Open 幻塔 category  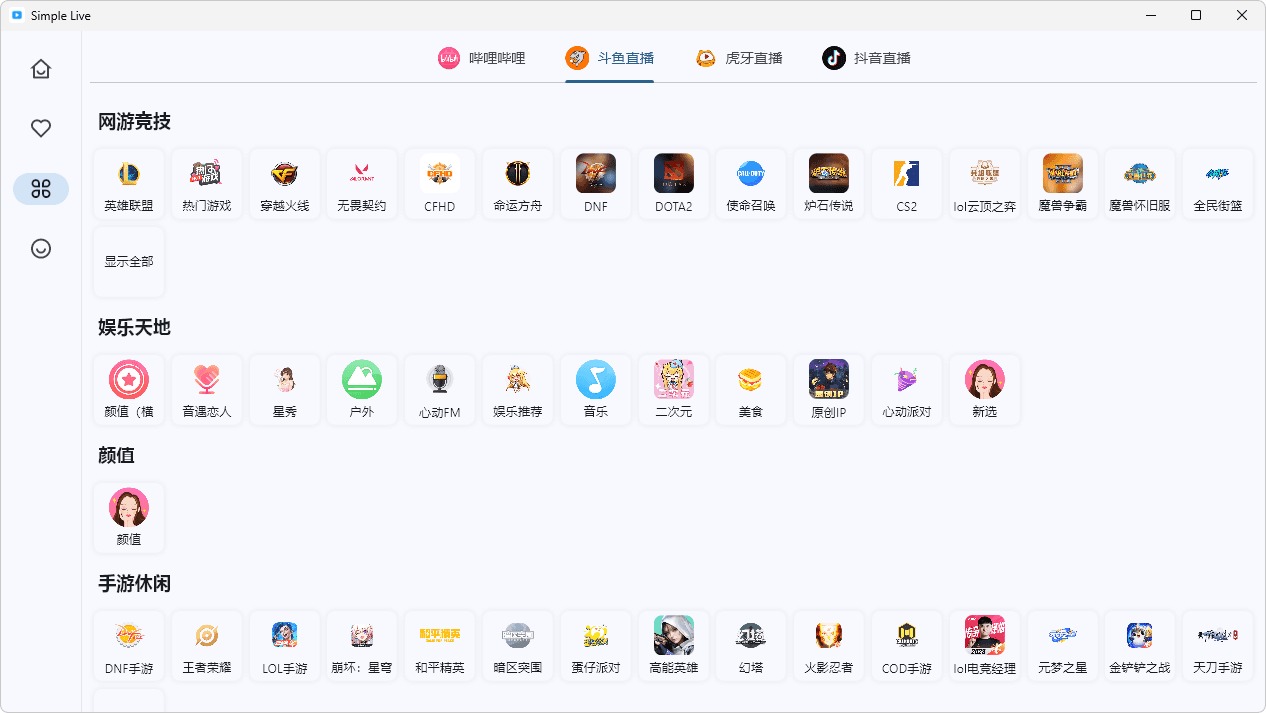click(751, 646)
